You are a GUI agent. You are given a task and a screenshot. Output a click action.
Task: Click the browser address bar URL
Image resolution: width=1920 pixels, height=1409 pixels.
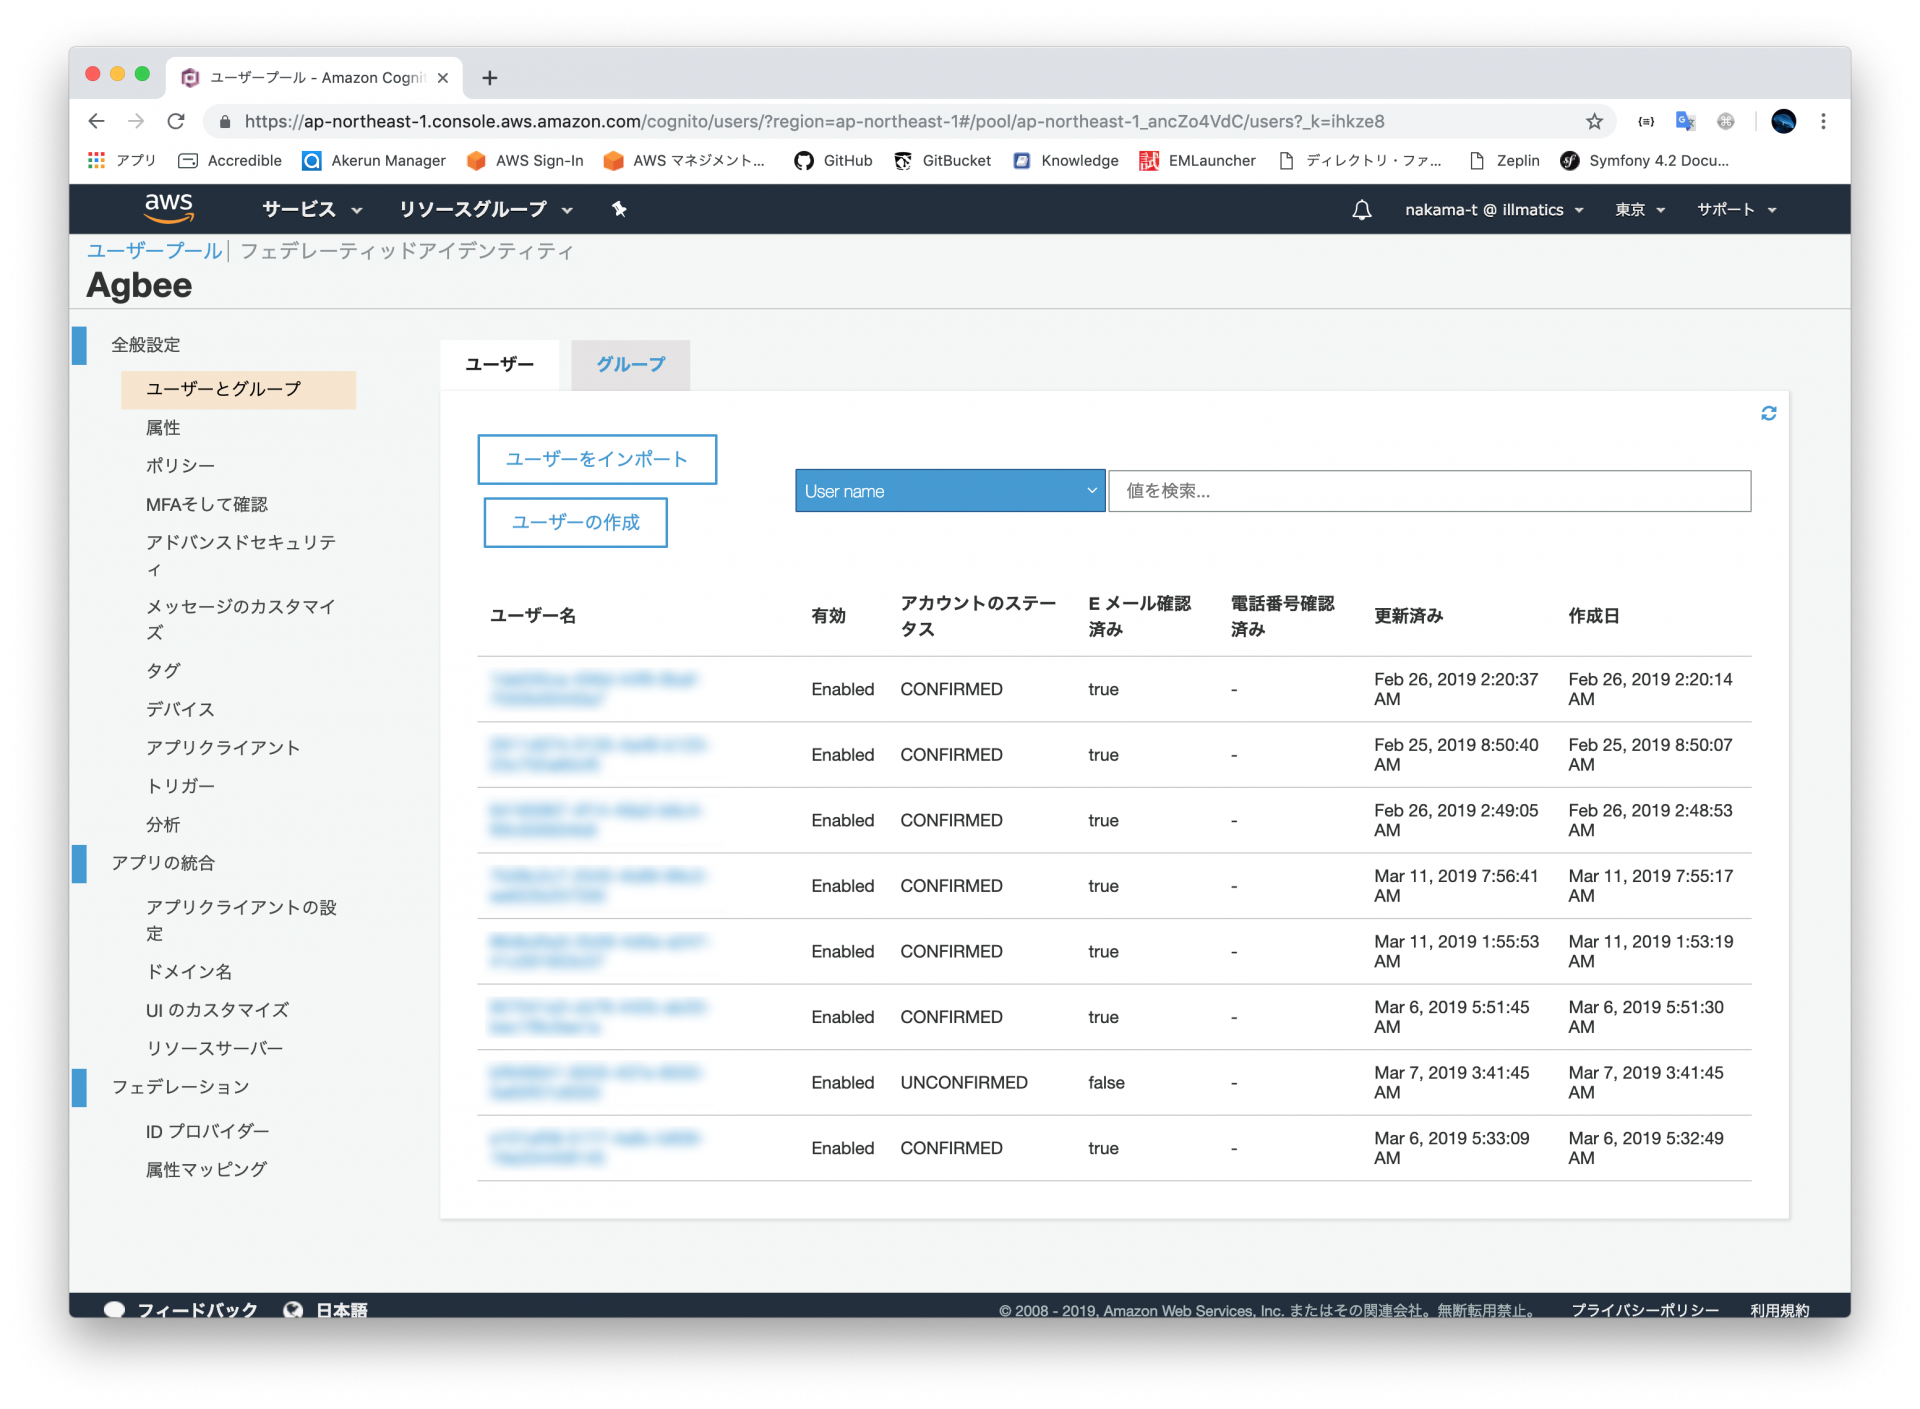tap(814, 121)
